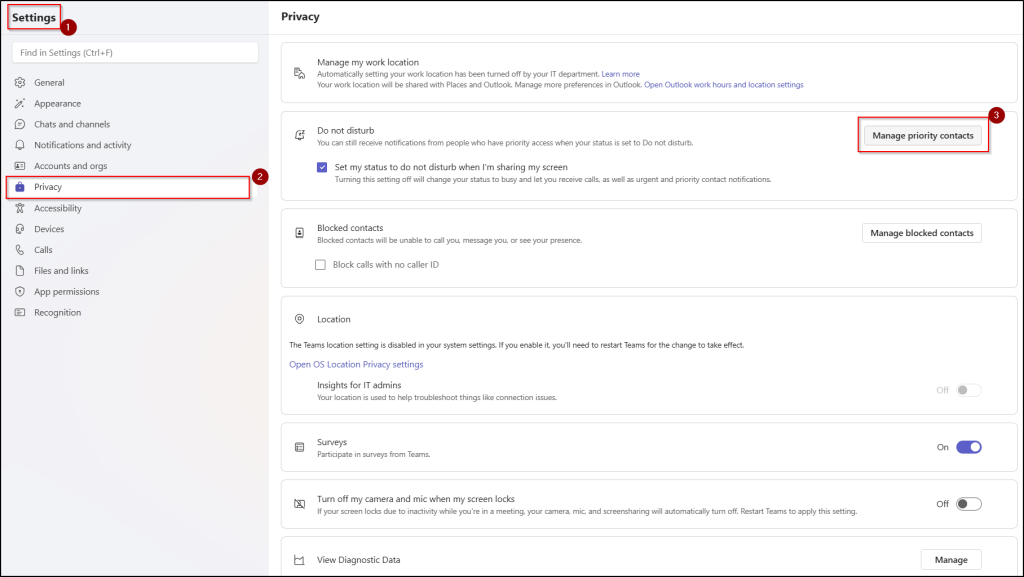This screenshot has height=577, width=1024.
Task: Click the Recognition icon in sidebar
Action: click(20, 313)
